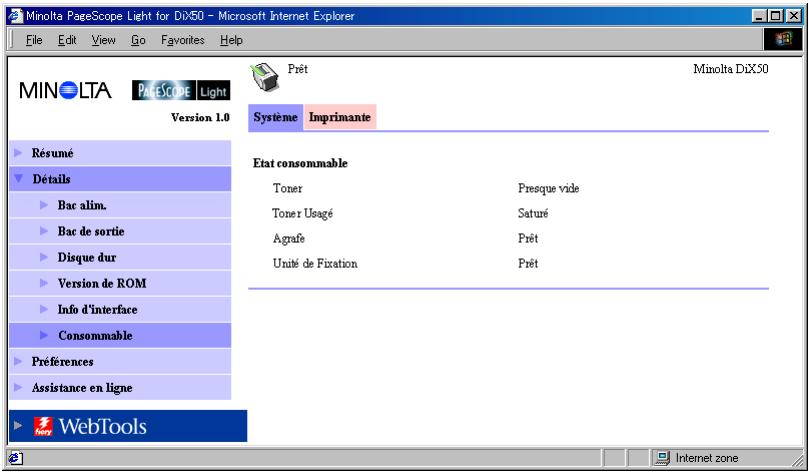Image resolution: width=809 pixels, height=473 pixels.
Task: Open Info d'interface page
Action: pyautogui.click(x=120, y=309)
